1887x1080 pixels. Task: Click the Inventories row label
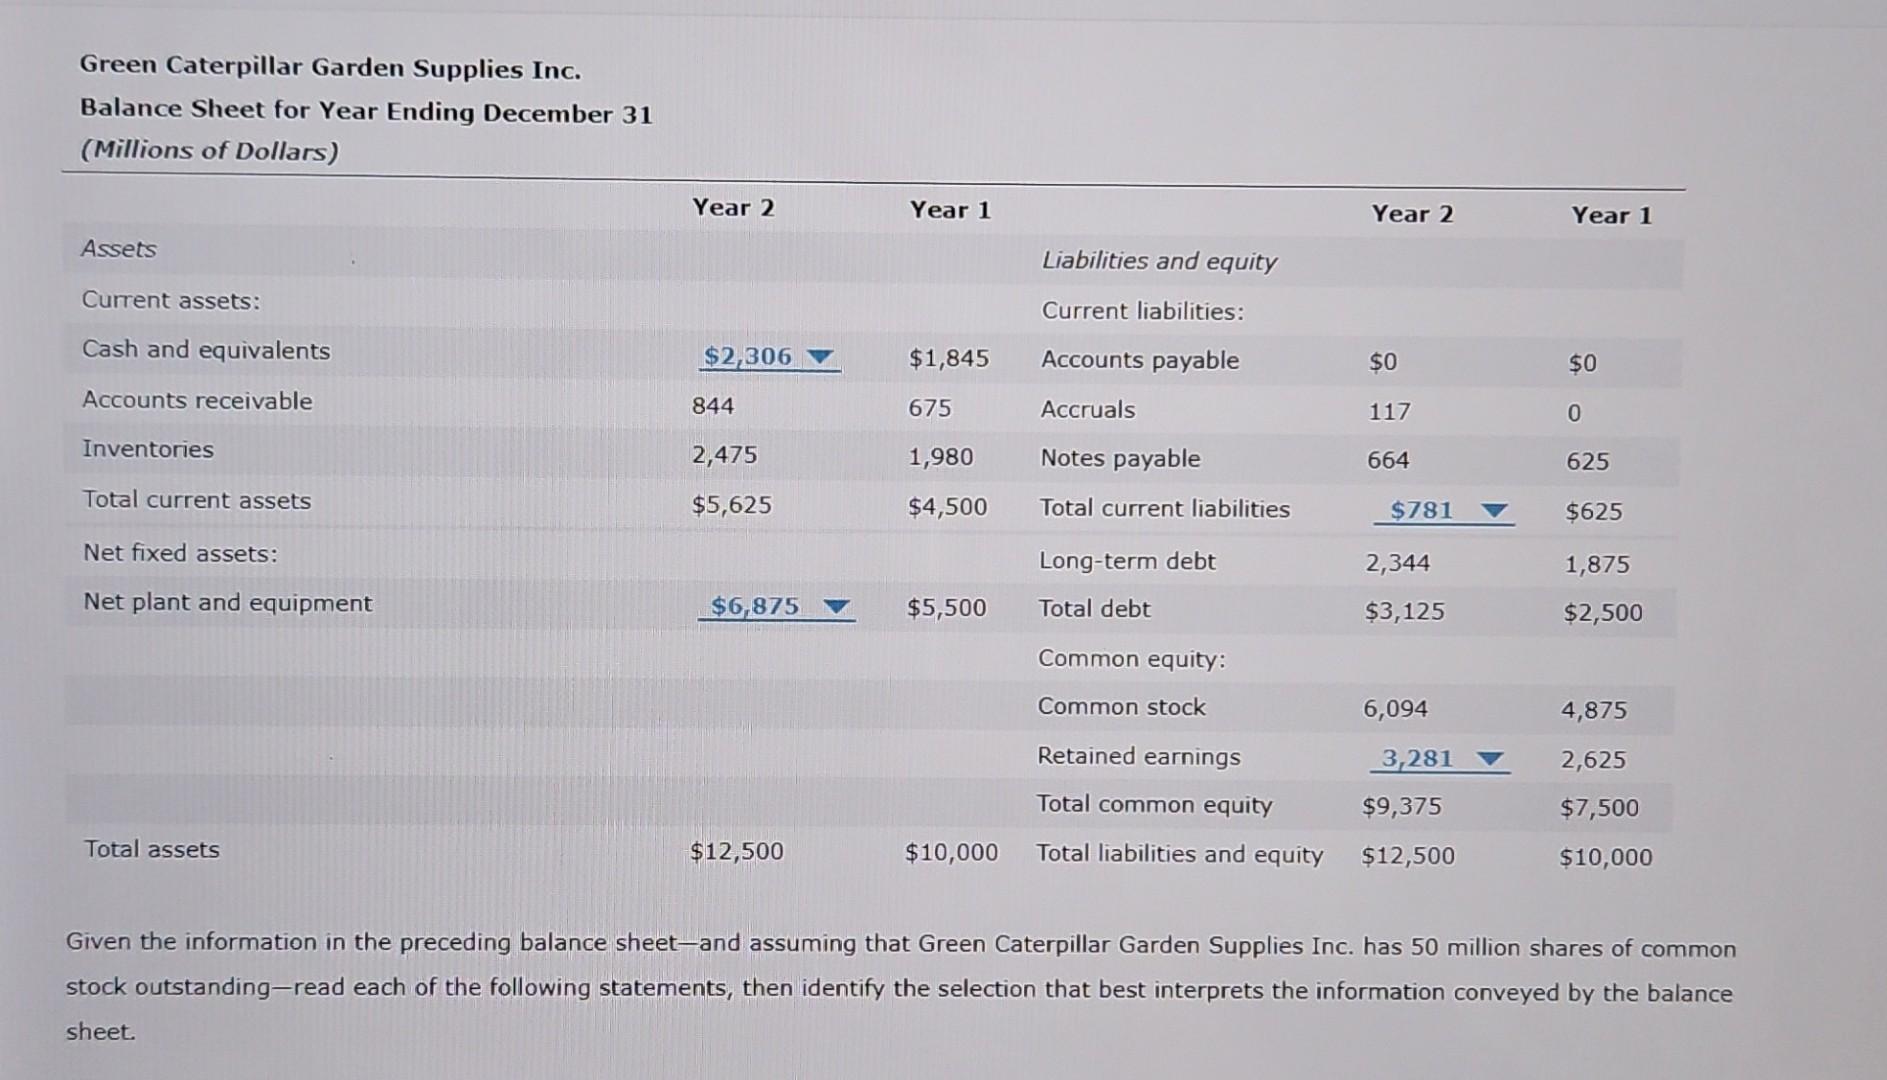click(x=148, y=449)
